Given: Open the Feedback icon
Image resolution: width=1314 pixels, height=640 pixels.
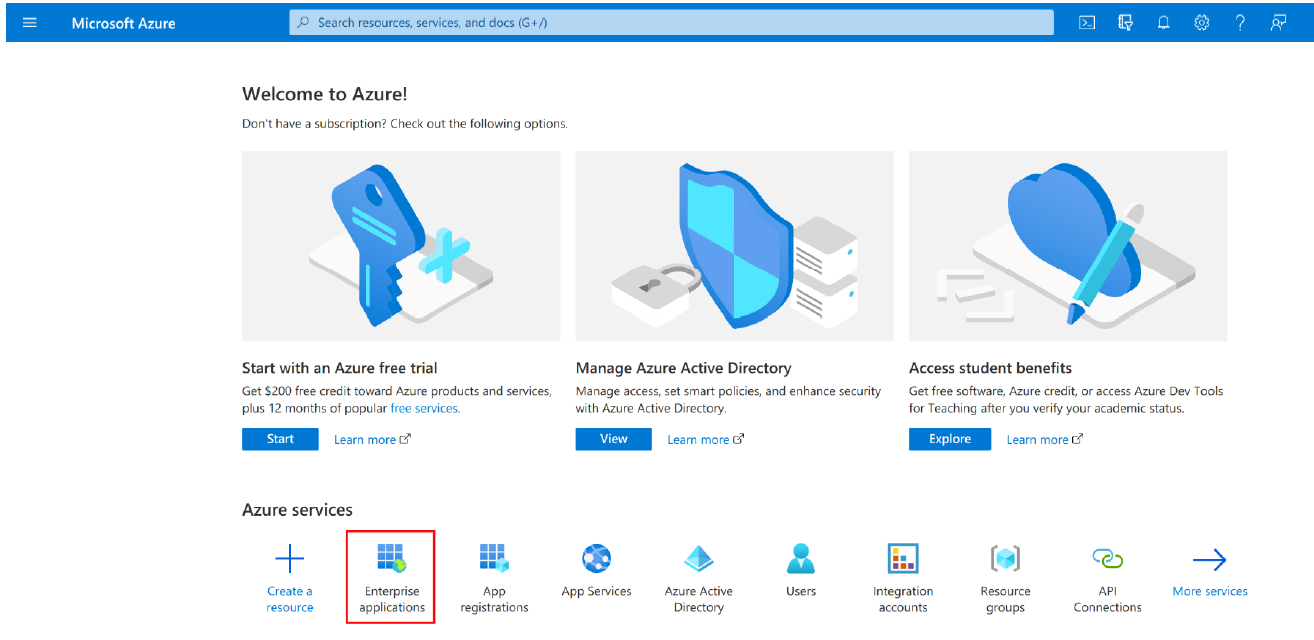Looking at the screenshot, I should pos(1278,22).
